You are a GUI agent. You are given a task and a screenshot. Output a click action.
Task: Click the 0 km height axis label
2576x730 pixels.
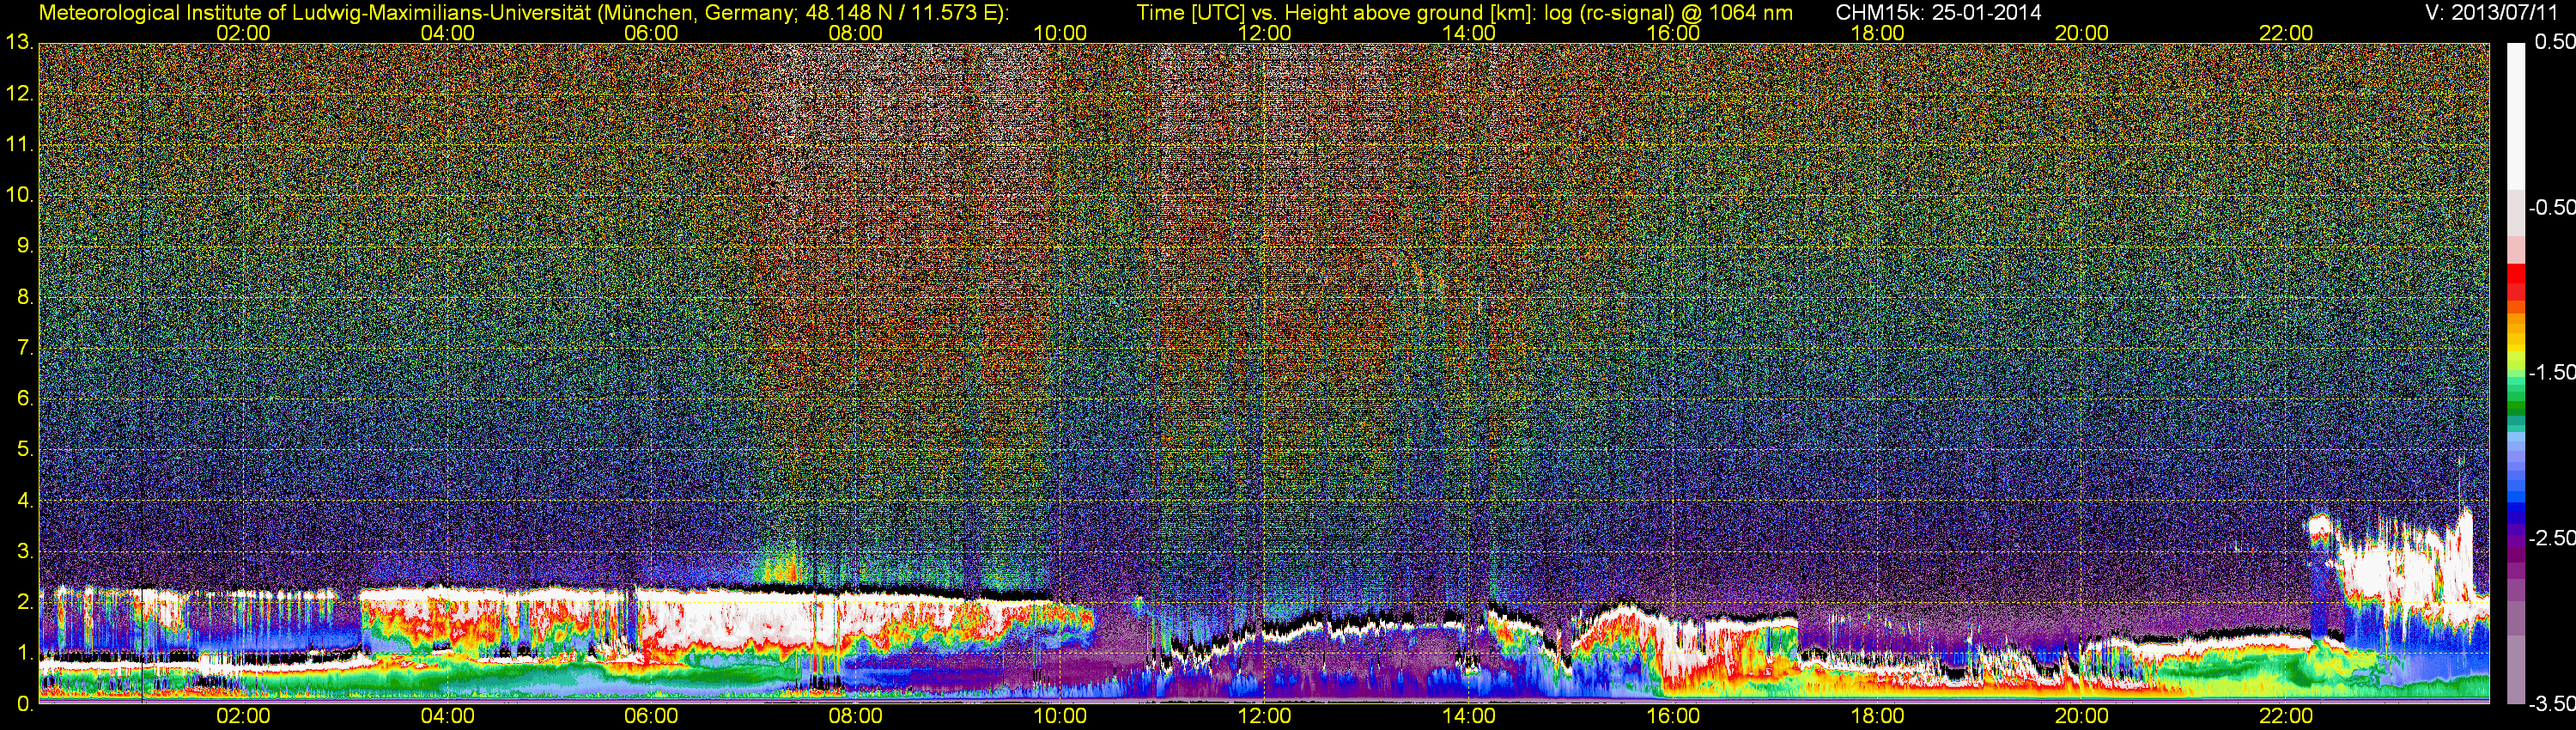click(25, 704)
